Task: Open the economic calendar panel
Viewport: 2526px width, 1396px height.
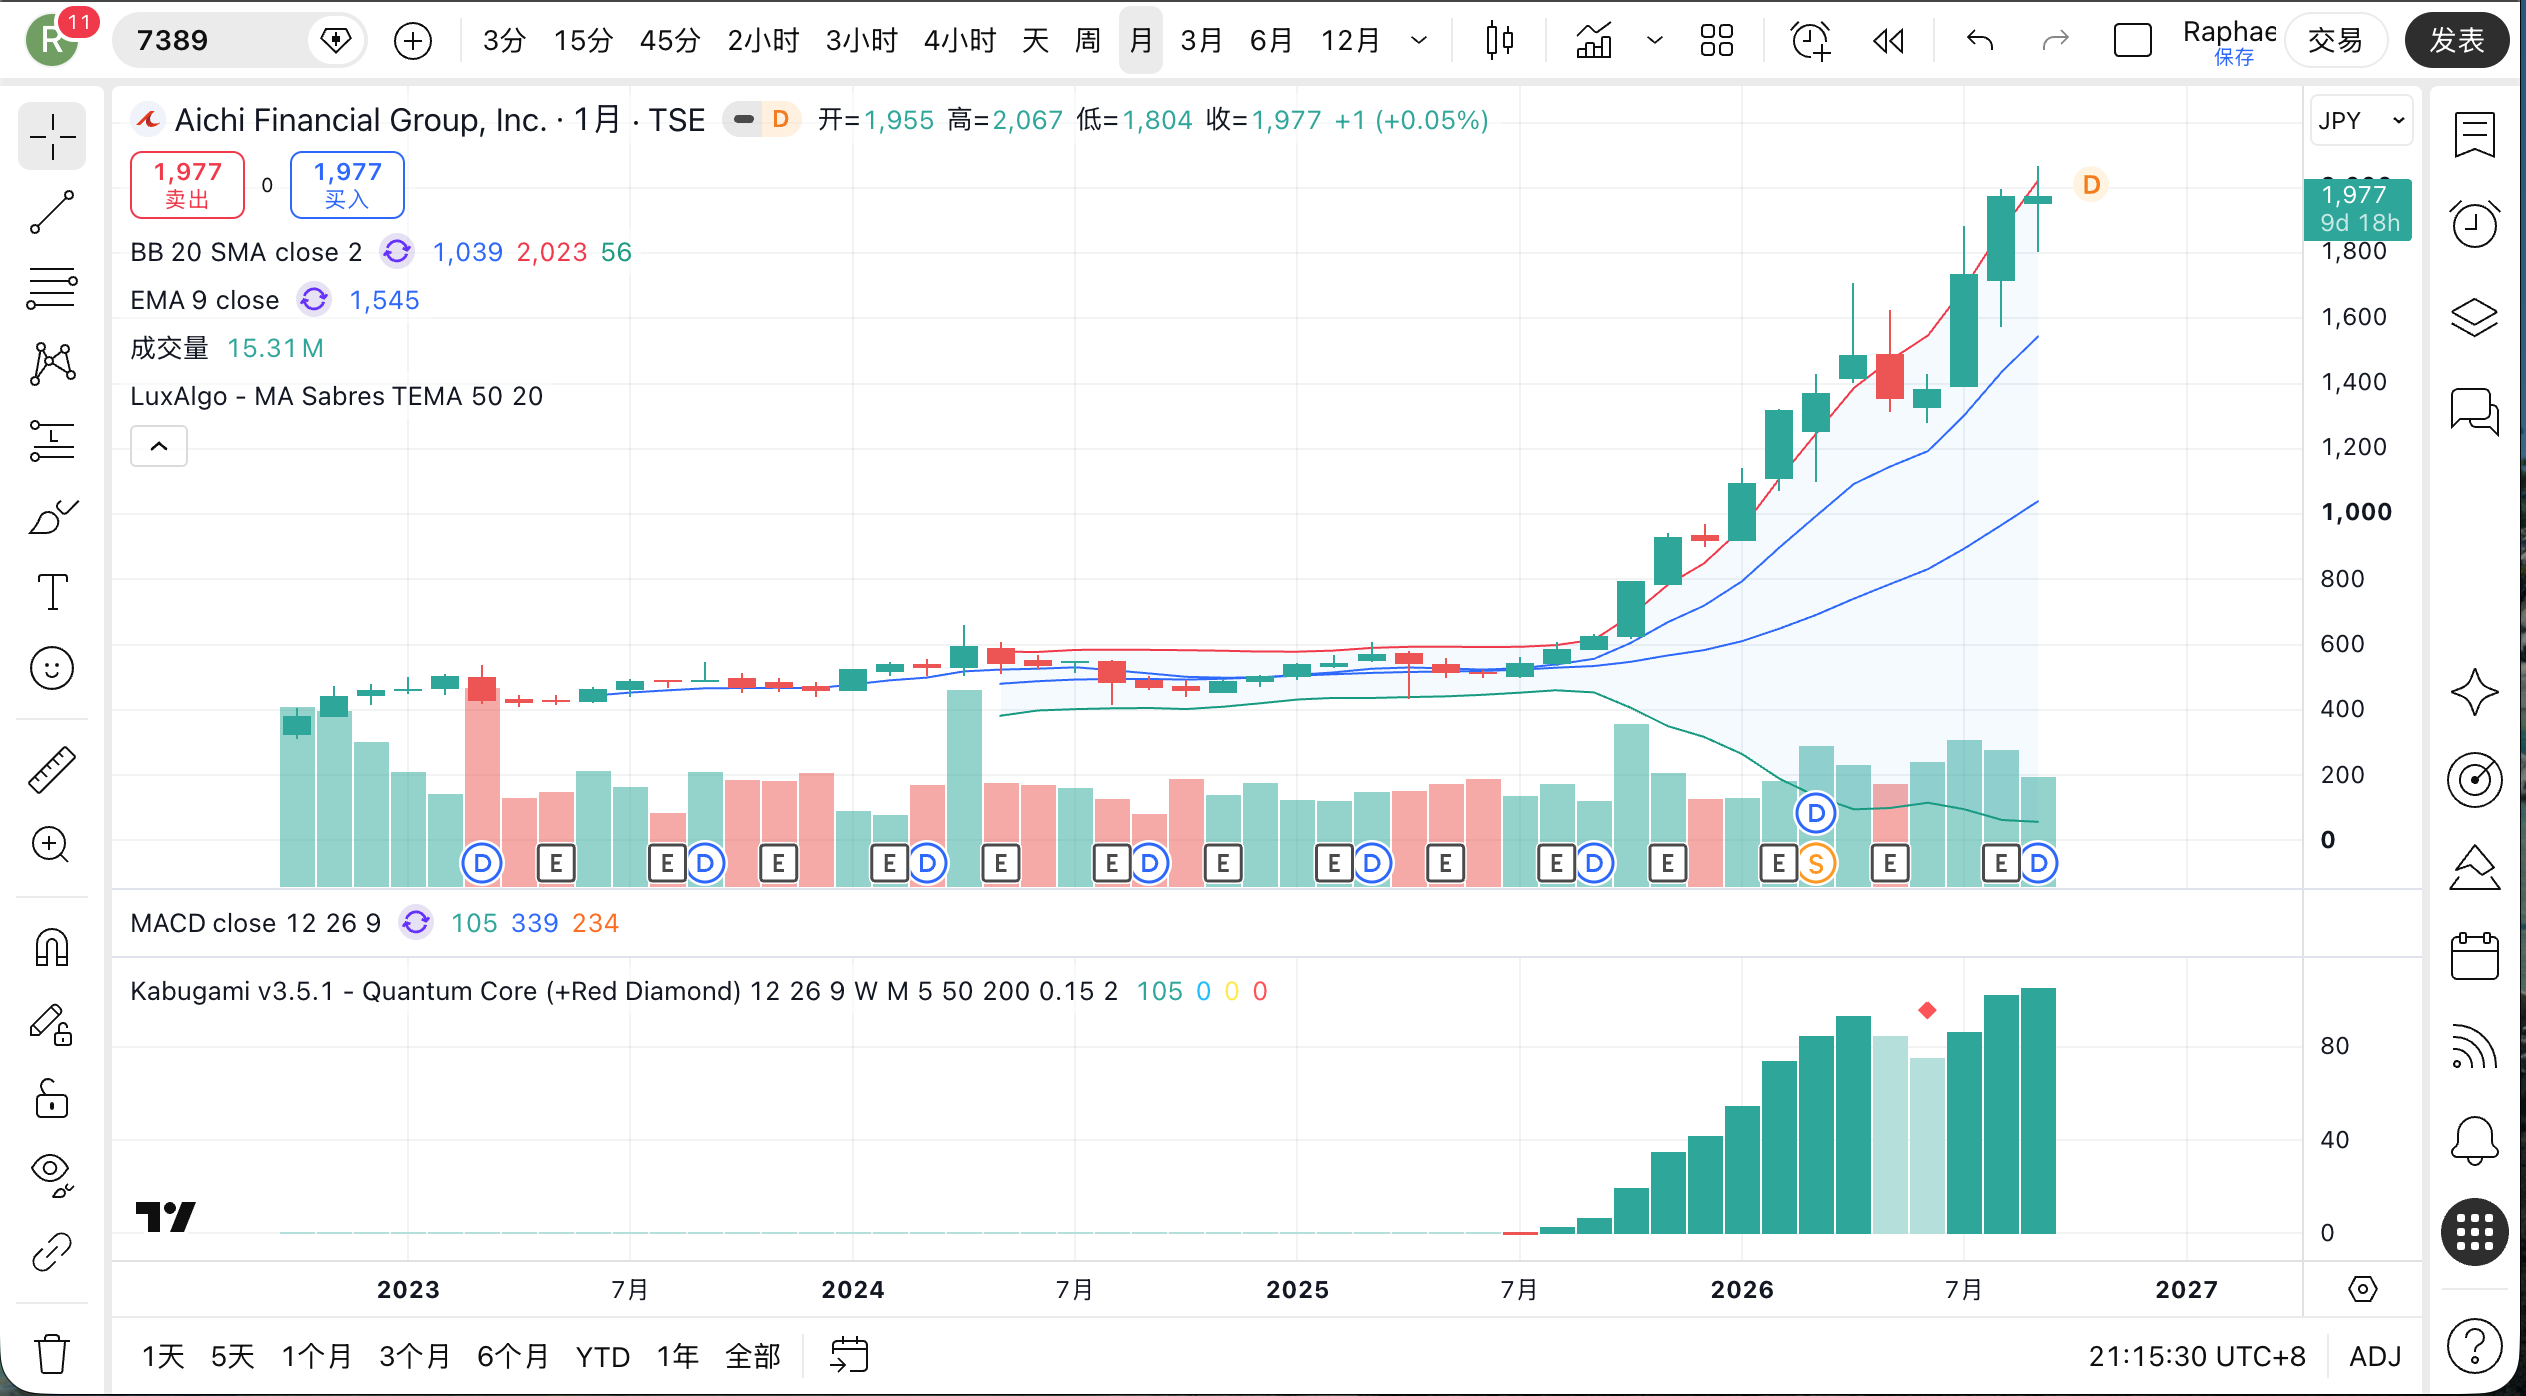Action: (x=2474, y=956)
